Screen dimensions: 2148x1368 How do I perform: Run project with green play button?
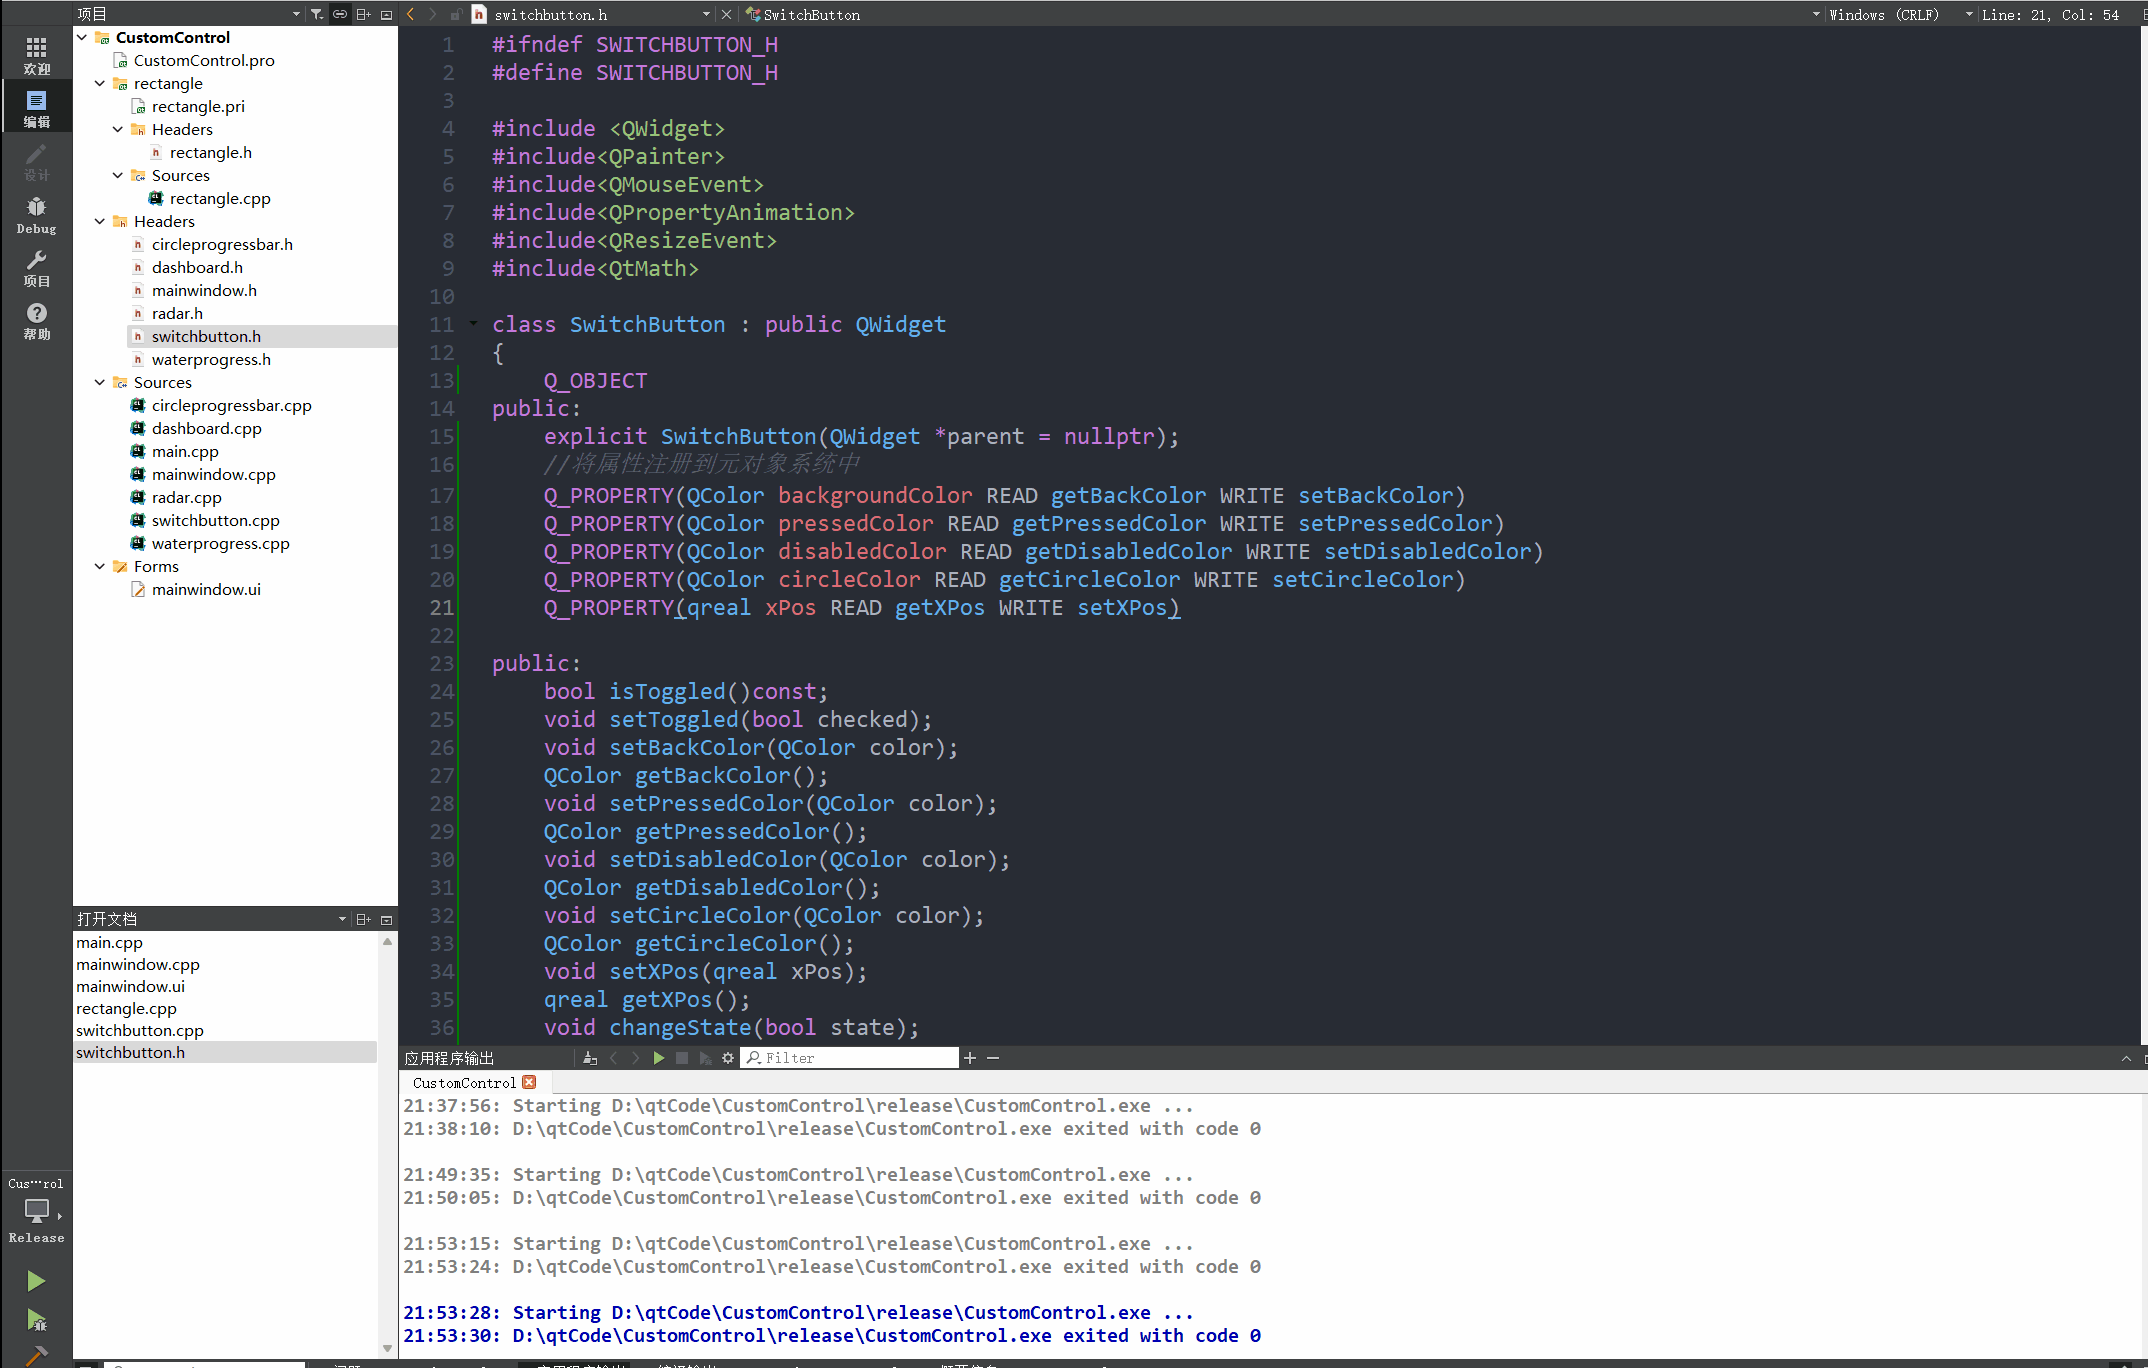click(x=36, y=1281)
